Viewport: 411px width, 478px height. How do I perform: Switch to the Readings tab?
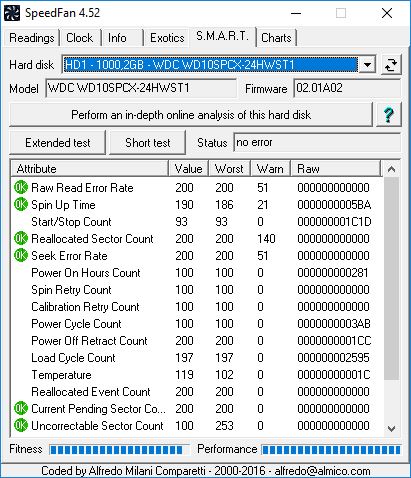pos(32,38)
